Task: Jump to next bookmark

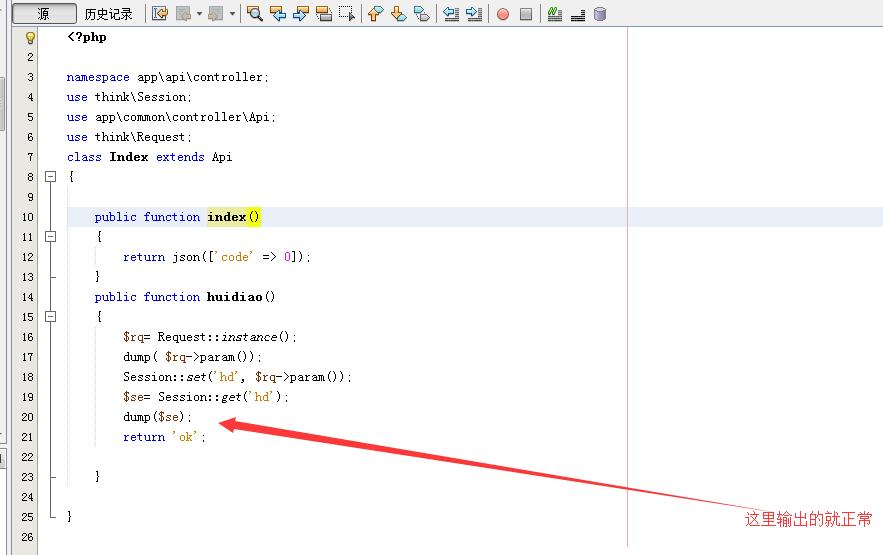Action: pos(398,14)
